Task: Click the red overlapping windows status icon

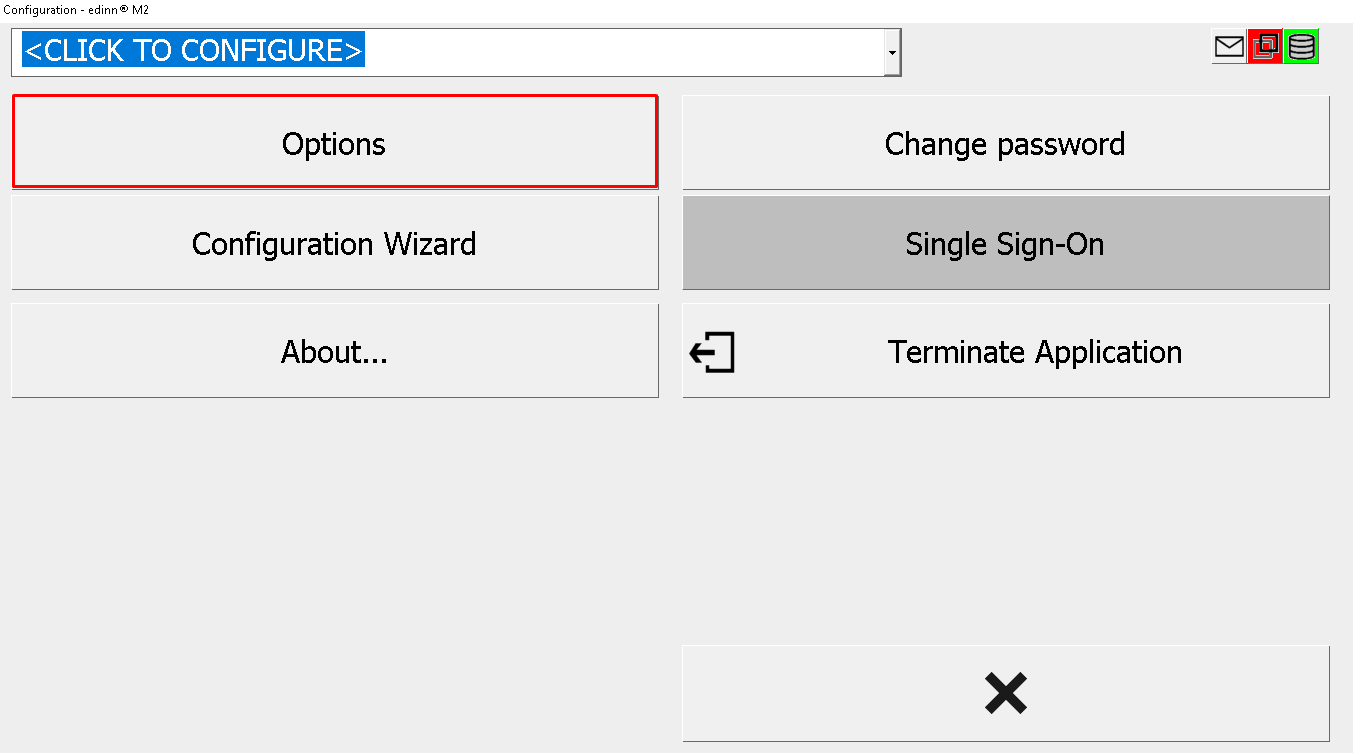Action: 1265,46
